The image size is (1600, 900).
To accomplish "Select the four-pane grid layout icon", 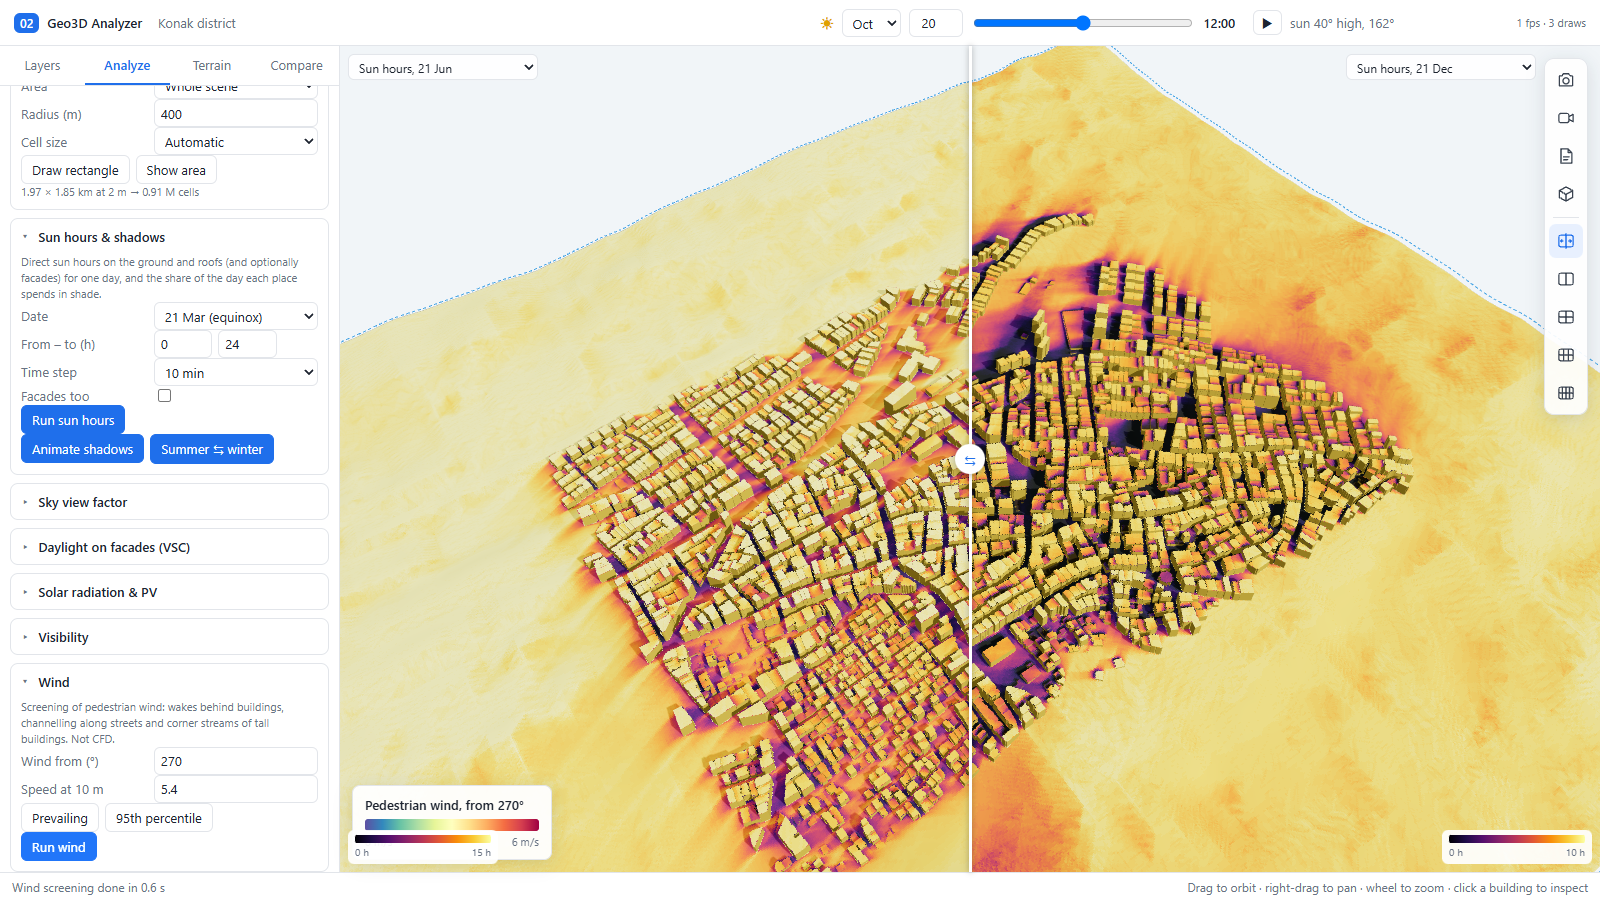I will pyautogui.click(x=1566, y=317).
